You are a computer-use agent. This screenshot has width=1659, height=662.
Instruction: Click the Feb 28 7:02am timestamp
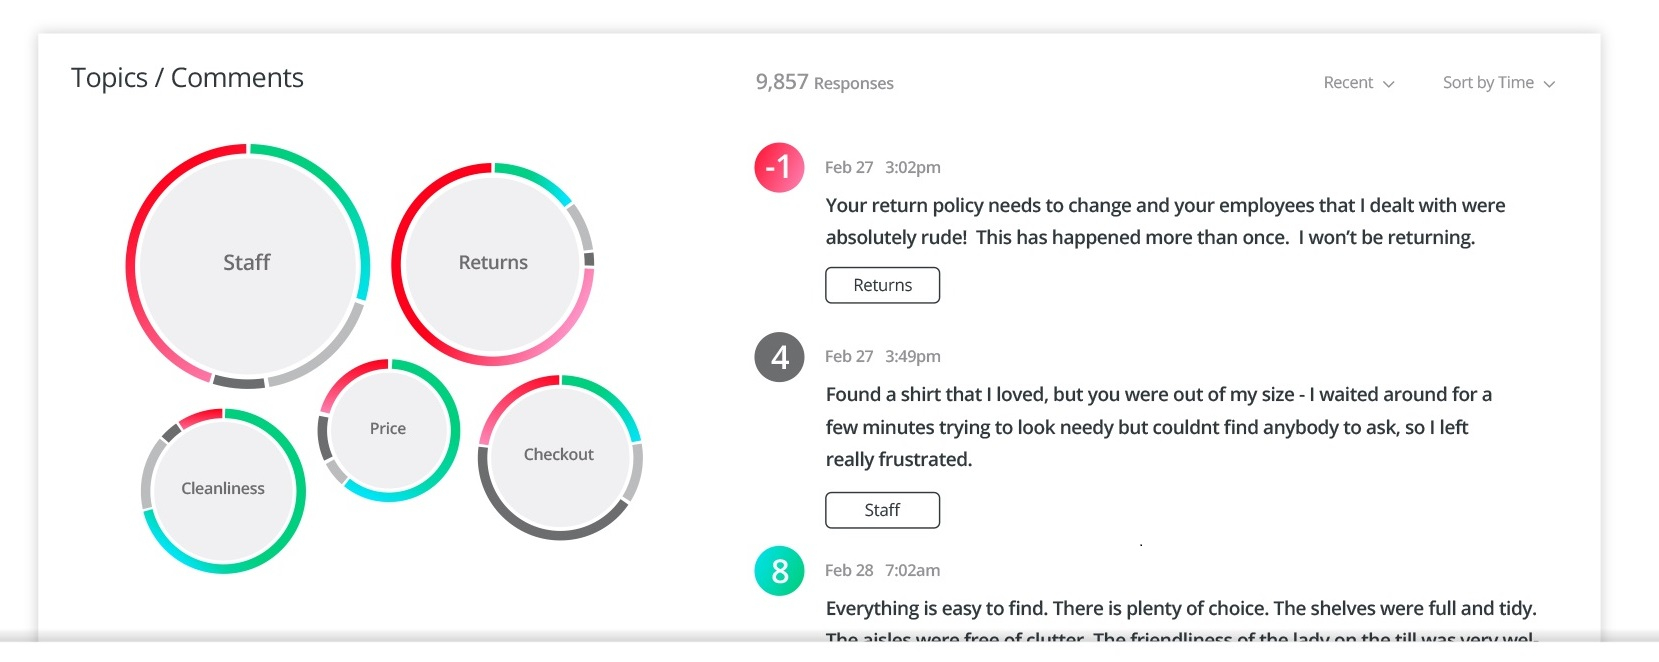(x=882, y=571)
